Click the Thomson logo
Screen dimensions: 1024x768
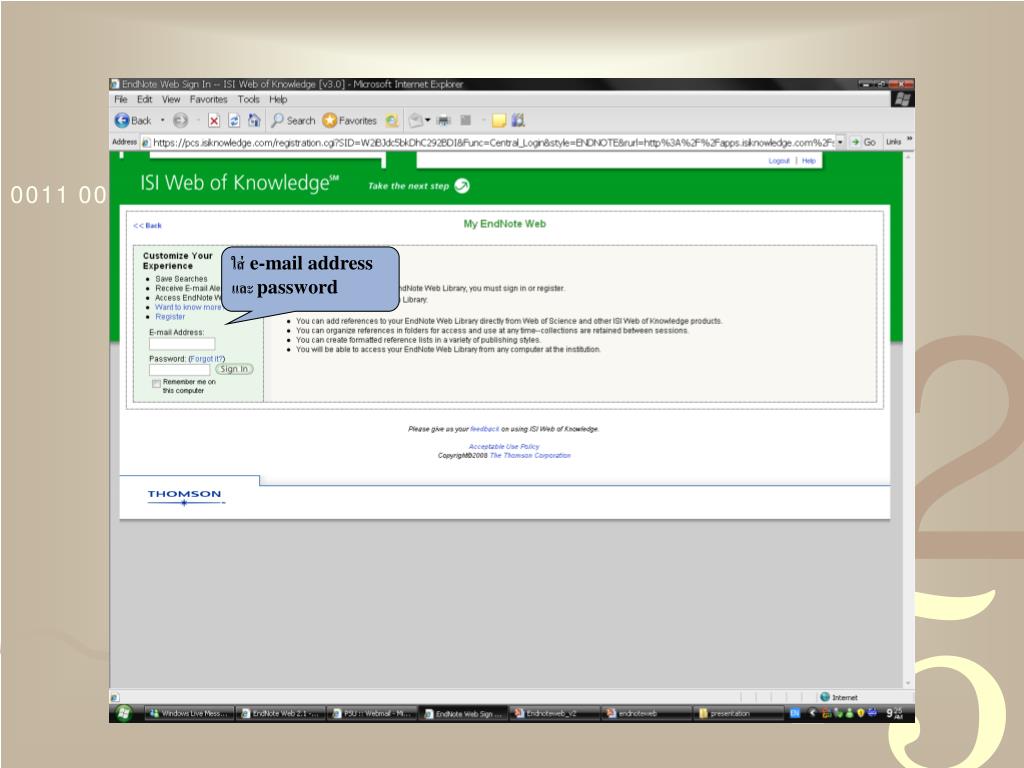pyautogui.click(x=185, y=496)
